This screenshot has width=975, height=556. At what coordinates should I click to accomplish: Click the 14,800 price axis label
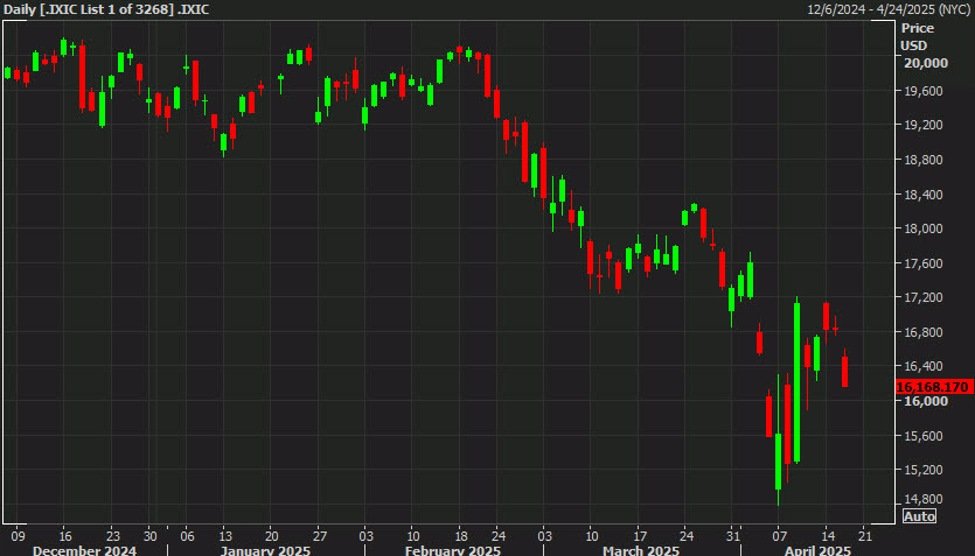924,499
